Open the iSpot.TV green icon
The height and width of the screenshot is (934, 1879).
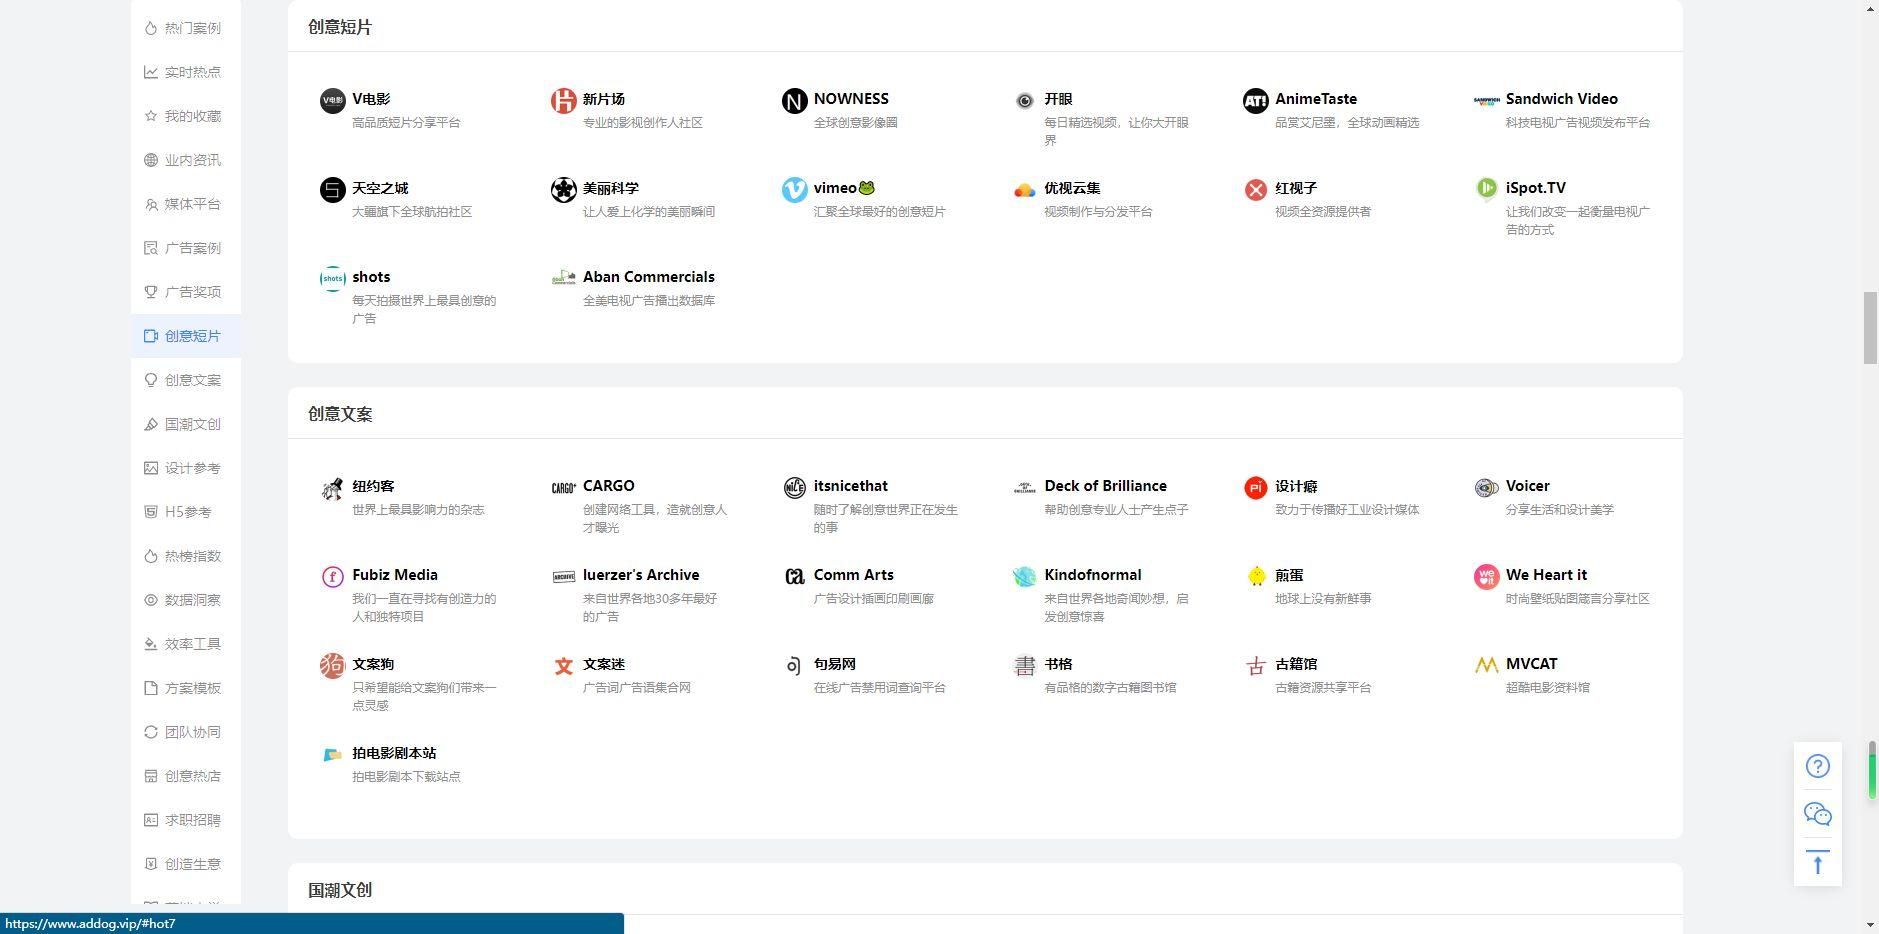click(x=1486, y=188)
